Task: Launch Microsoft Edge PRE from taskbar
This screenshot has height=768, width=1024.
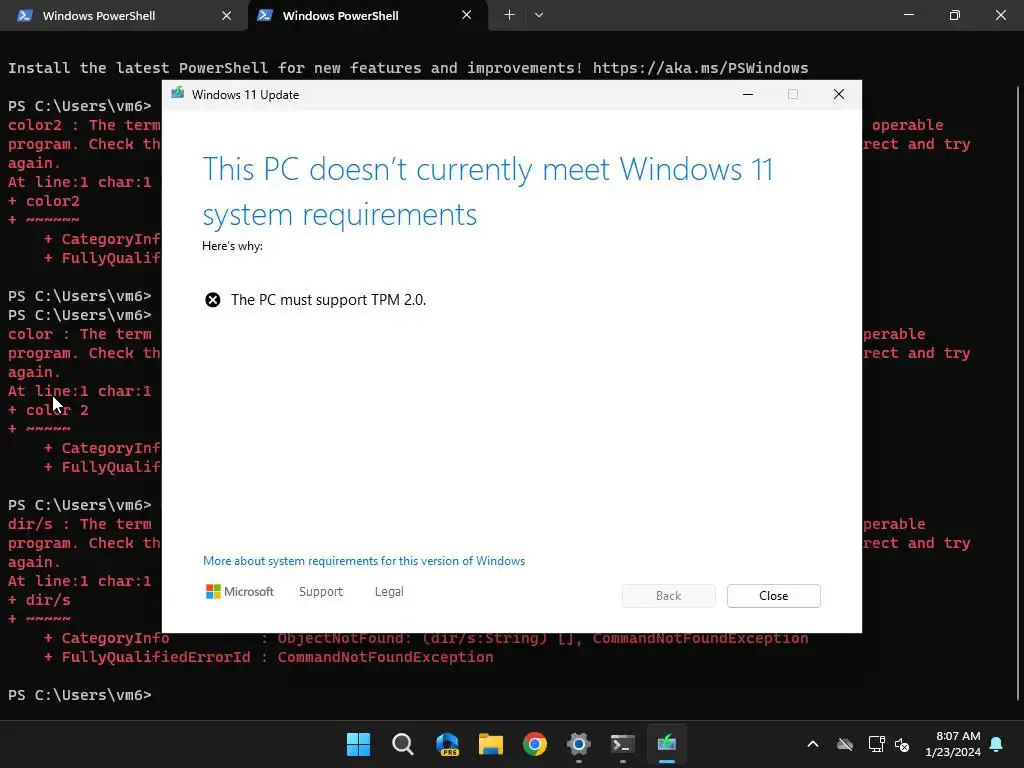Action: (x=447, y=744)
